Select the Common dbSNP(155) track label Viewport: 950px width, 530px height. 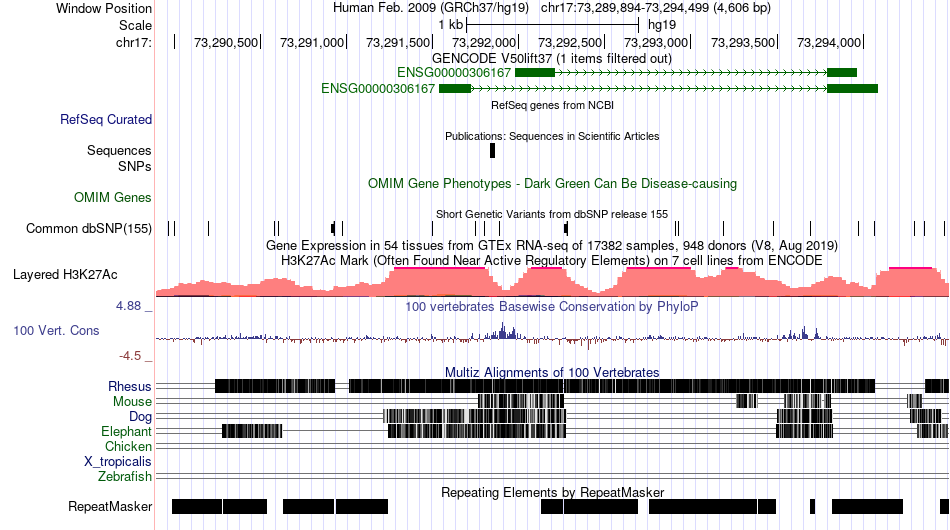coord(89,228)
